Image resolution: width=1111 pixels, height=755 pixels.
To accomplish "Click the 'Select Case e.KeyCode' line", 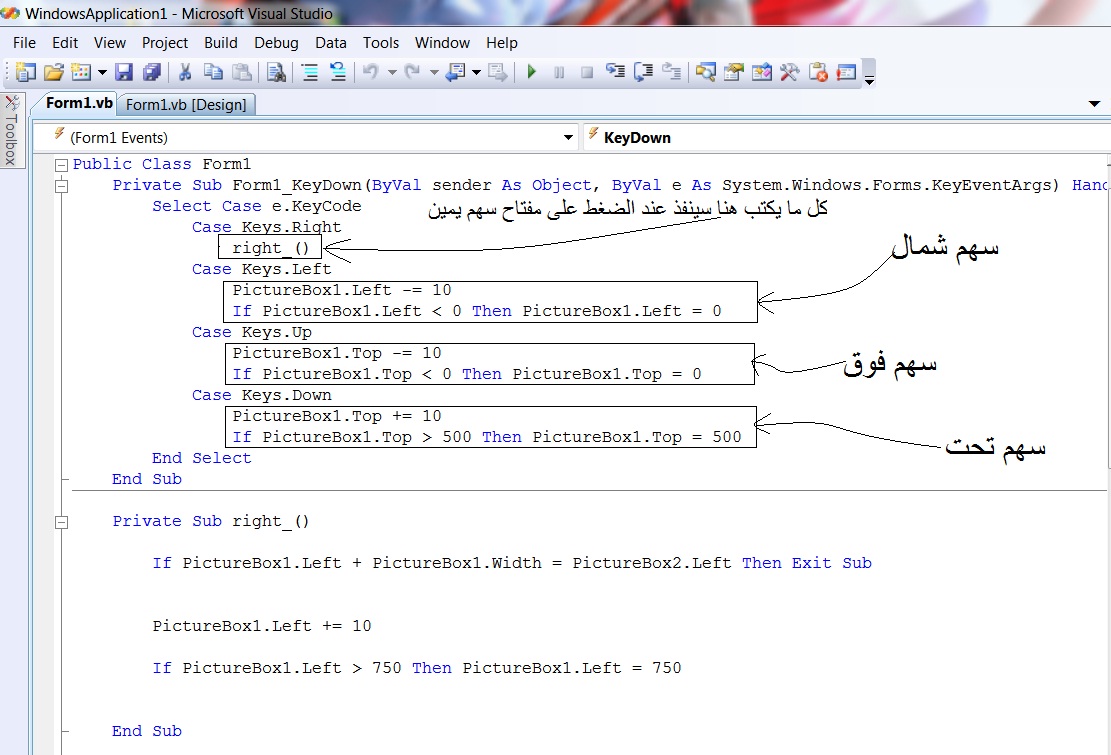I will click(x=256, y=206).
